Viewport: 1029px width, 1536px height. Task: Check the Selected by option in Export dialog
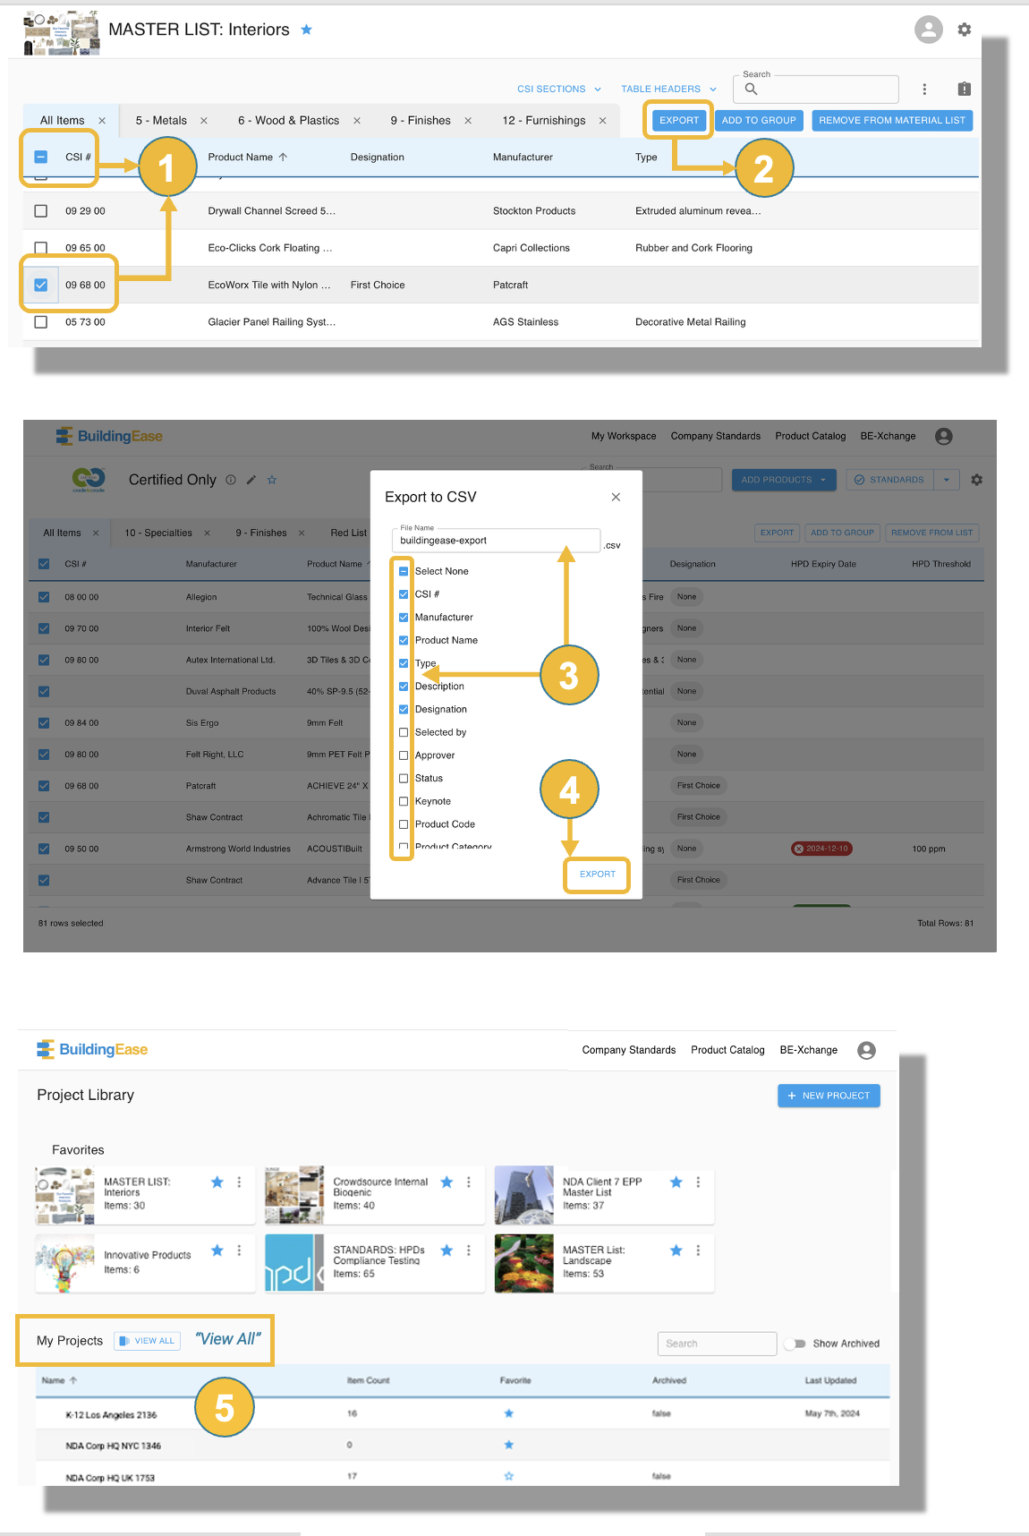point(404,732)
